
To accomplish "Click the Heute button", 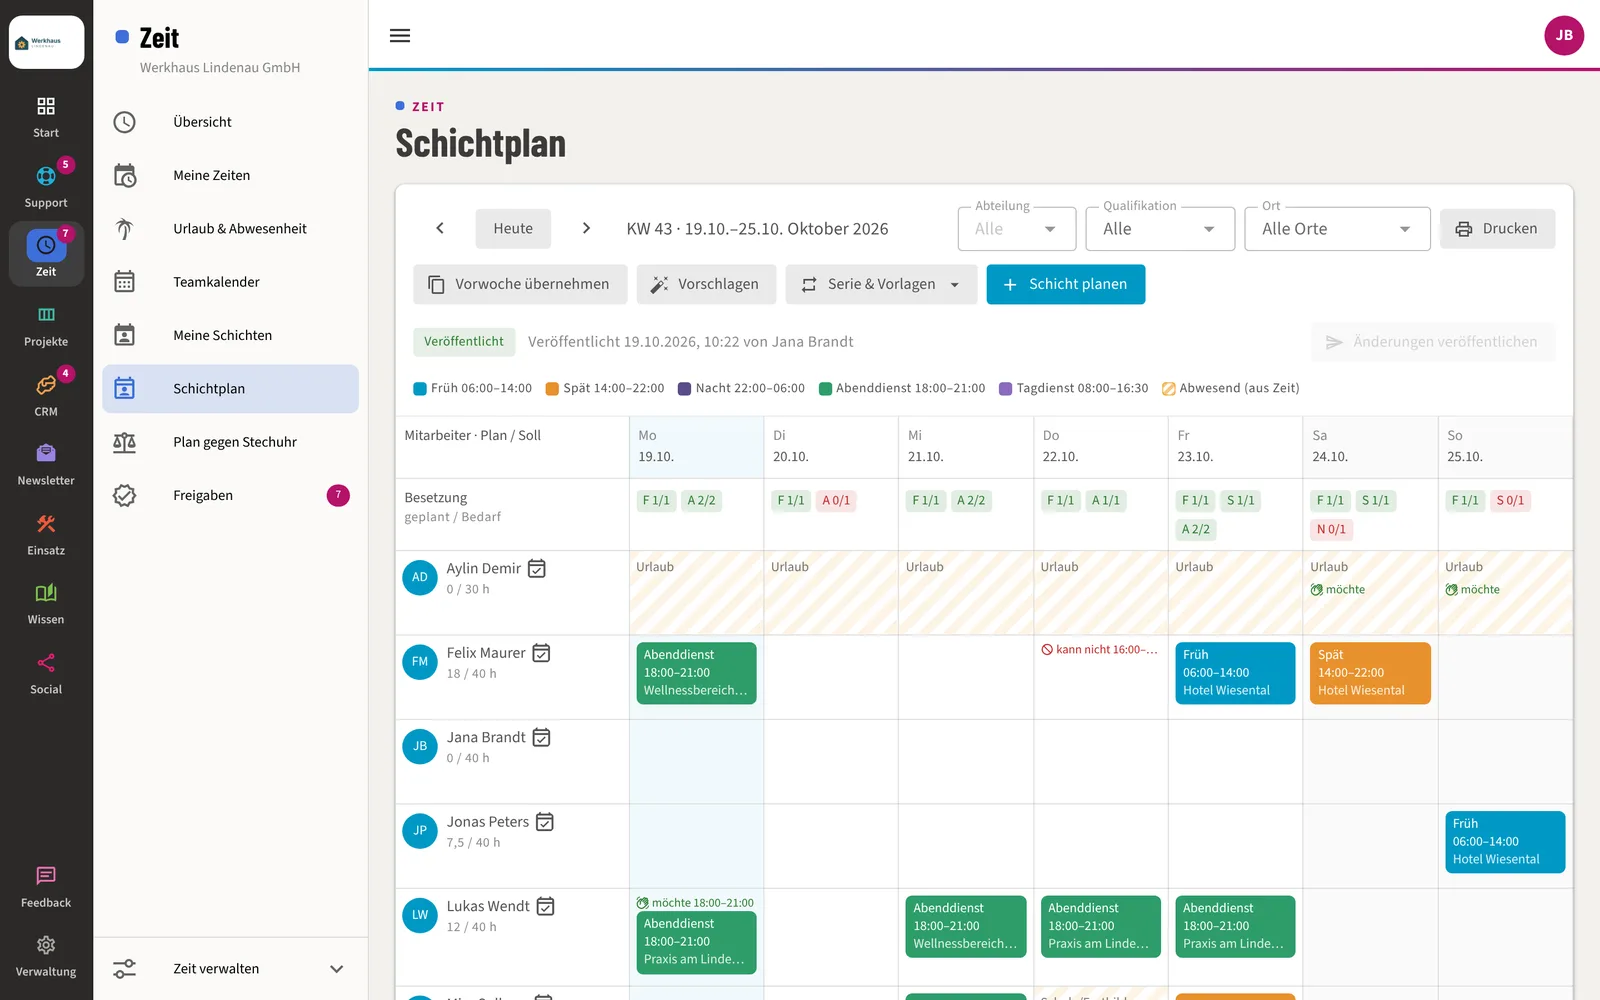I will (x=513, y=229).
